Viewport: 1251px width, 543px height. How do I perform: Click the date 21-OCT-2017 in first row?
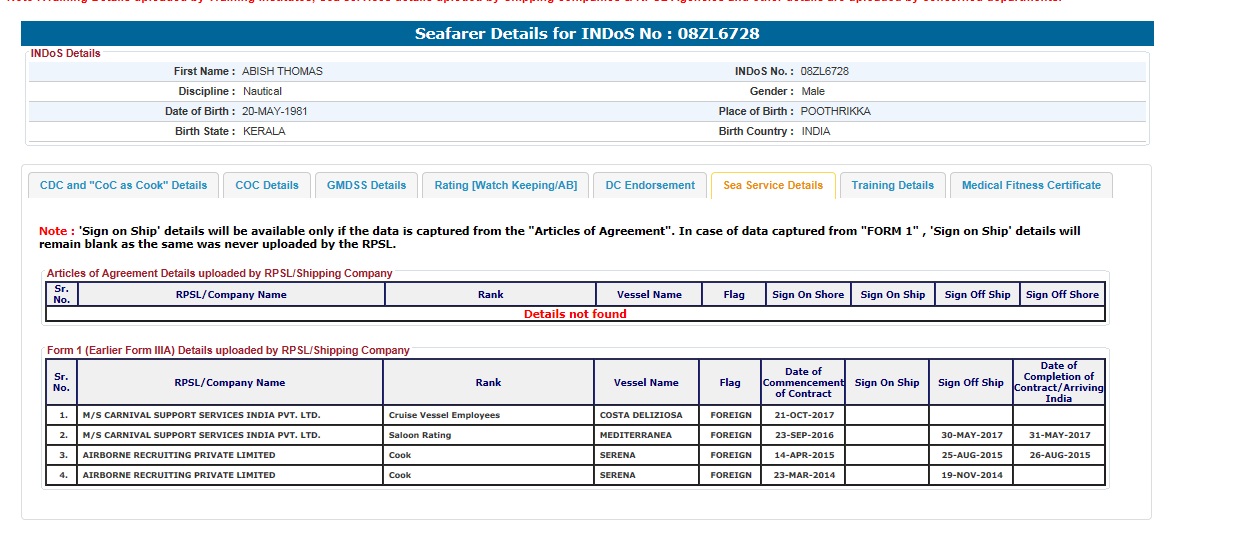coord(802,415)
